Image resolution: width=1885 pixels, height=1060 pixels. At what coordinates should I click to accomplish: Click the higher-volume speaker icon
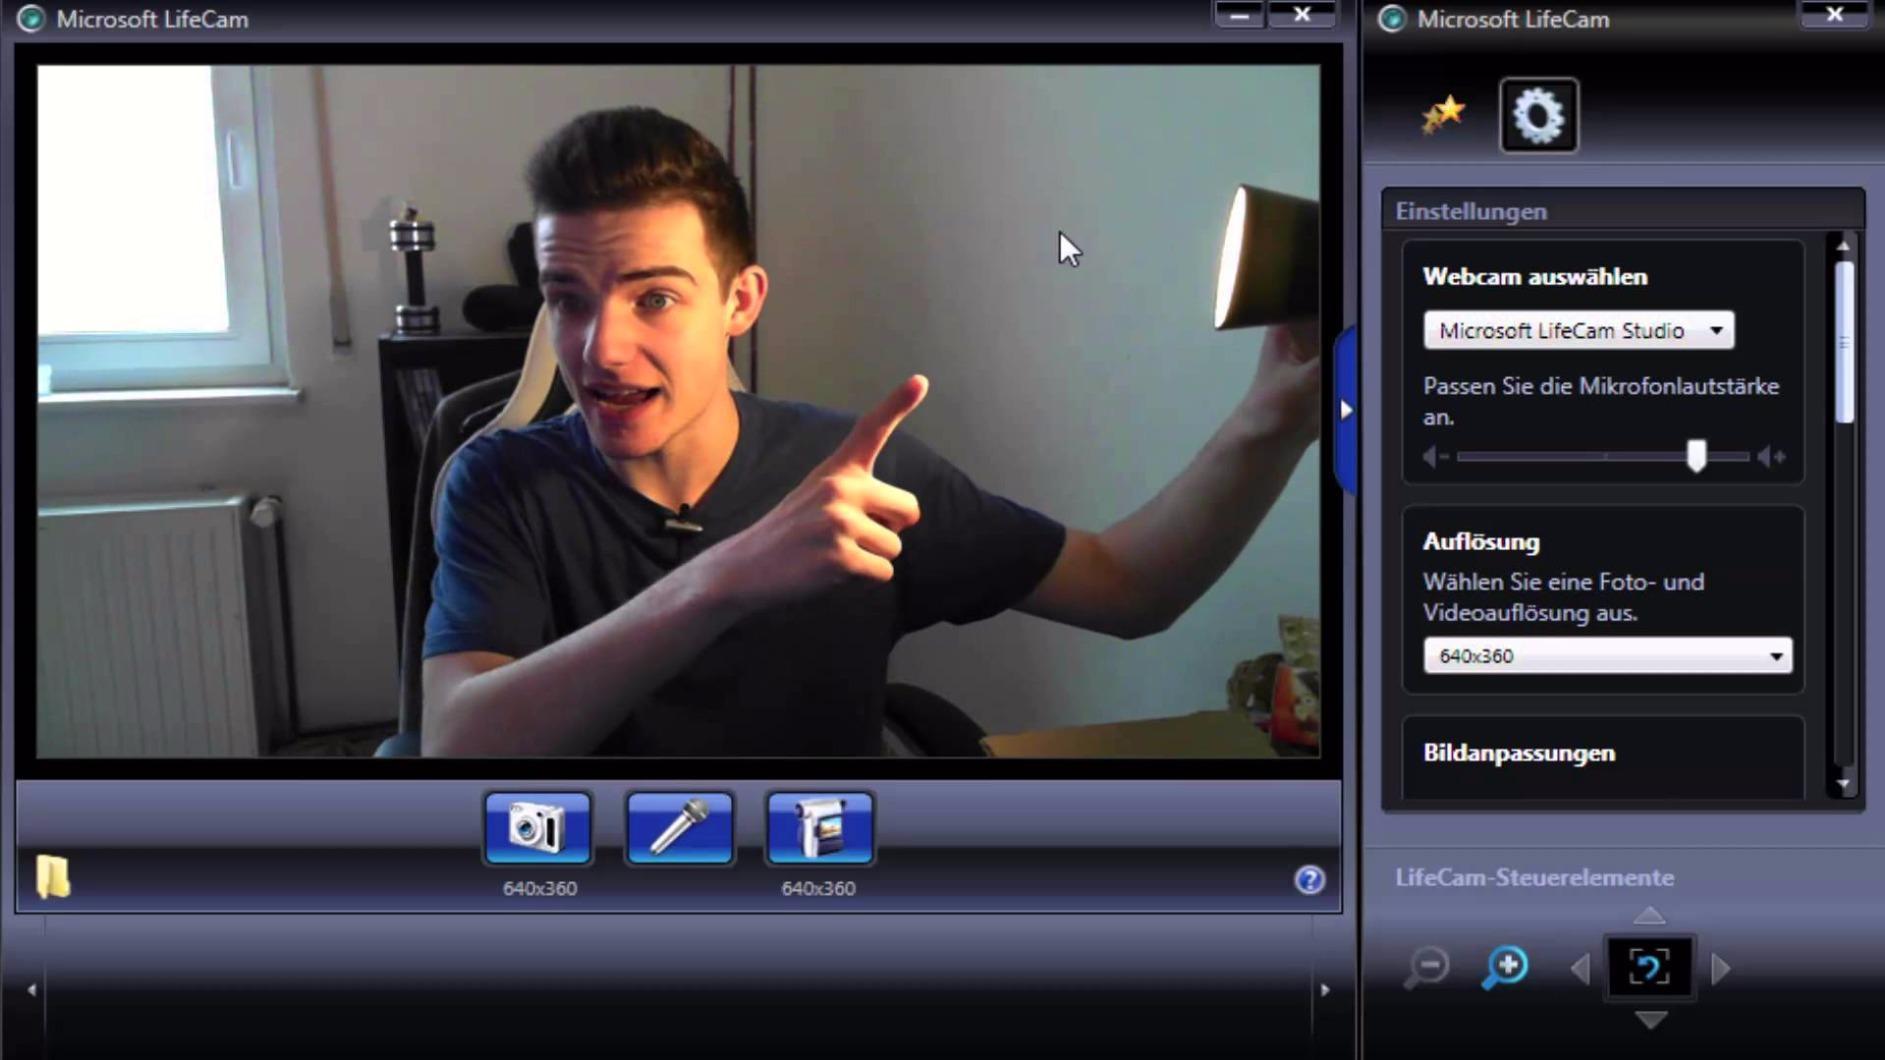pos(1772,457)
